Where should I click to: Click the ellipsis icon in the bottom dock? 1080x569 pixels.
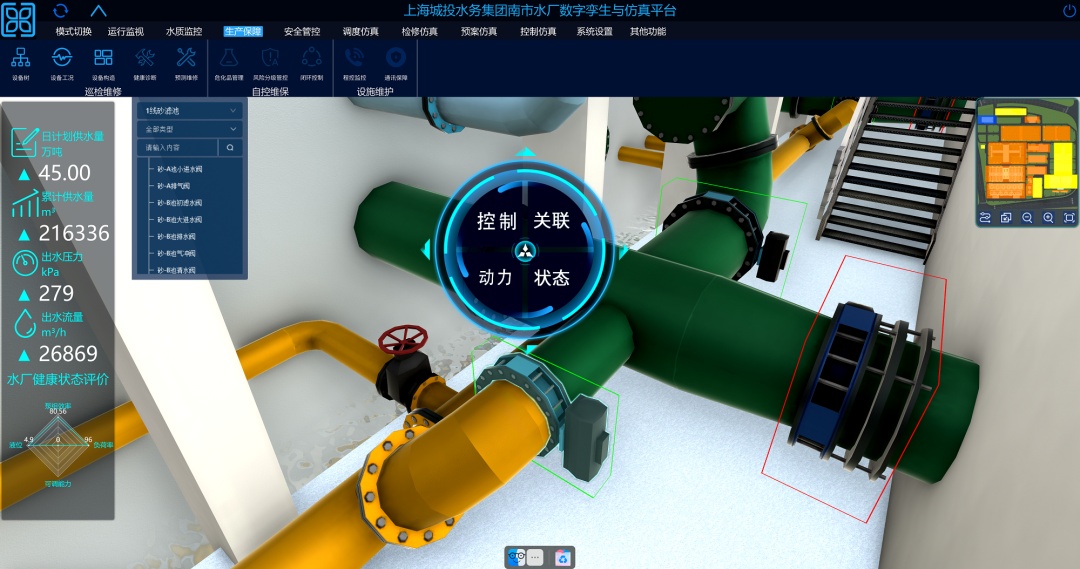tap(535, 557)
